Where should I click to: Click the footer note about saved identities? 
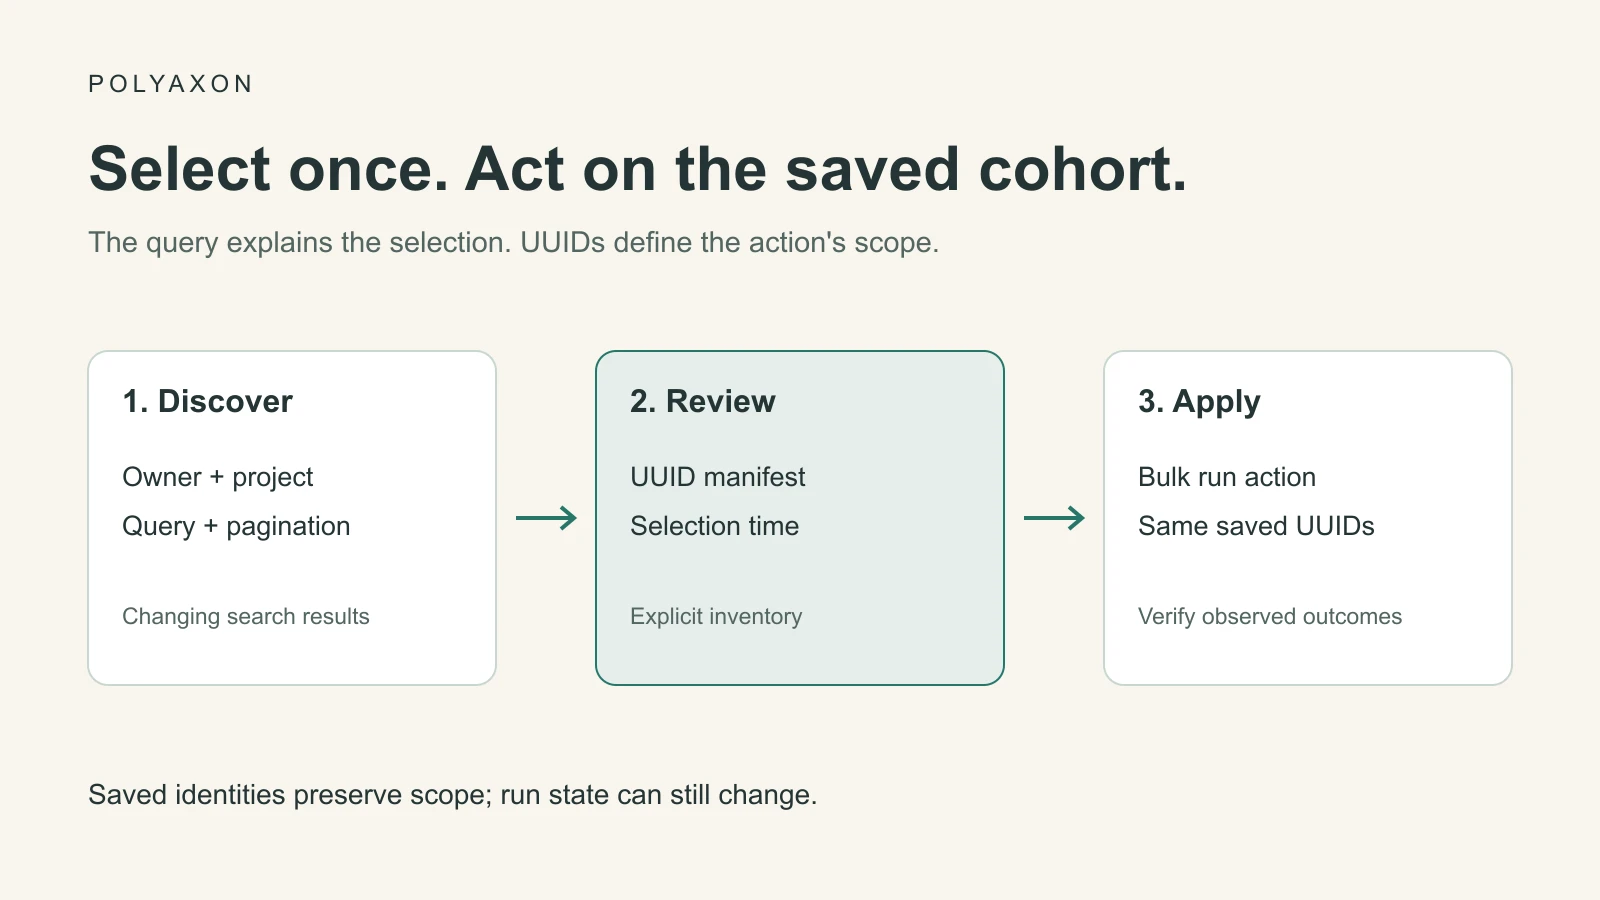[453, 795]
